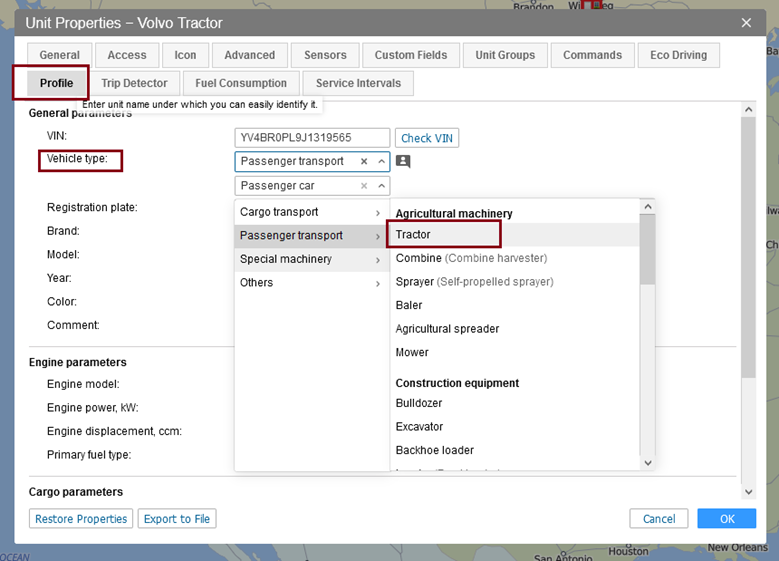The height and width of the screenshot is (561, 779).
Task: Choose Bulldozer in construction equipment
Action: 419,403
